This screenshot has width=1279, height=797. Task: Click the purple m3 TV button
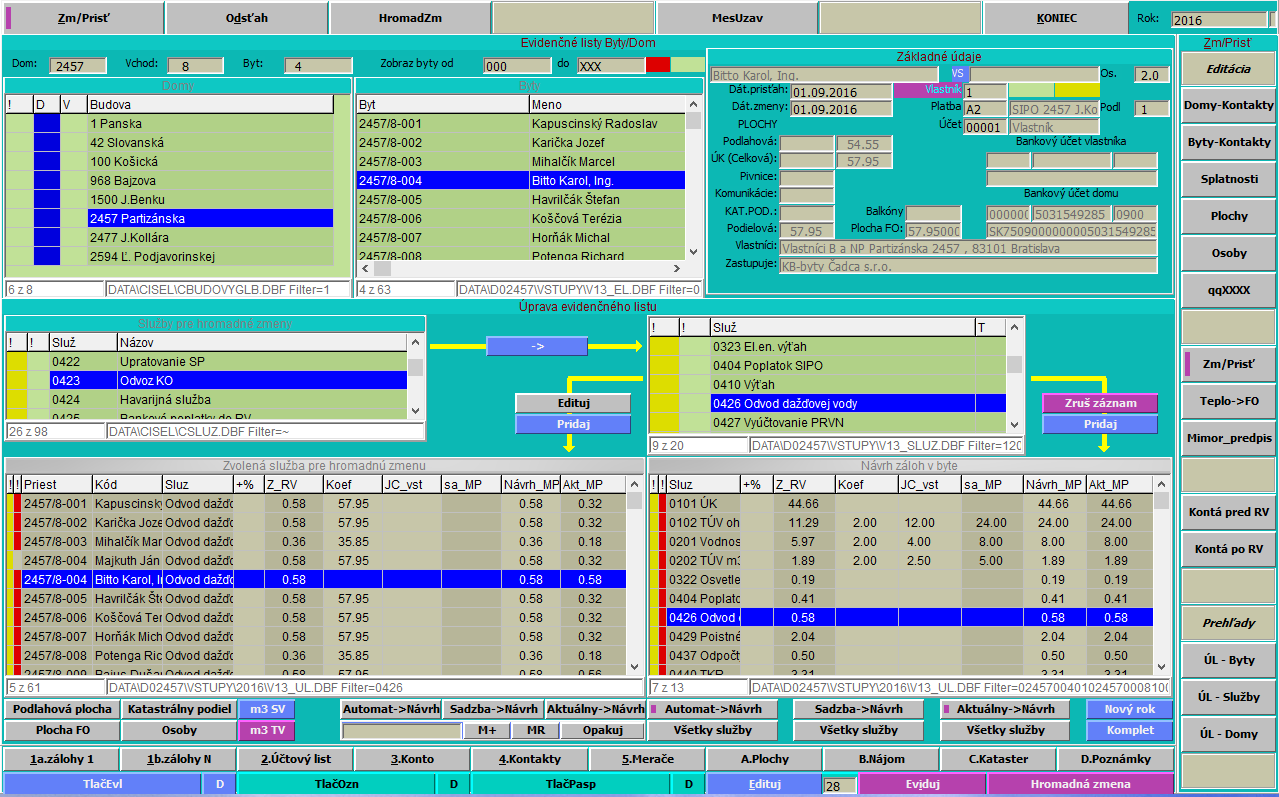(x=266, y=730)
